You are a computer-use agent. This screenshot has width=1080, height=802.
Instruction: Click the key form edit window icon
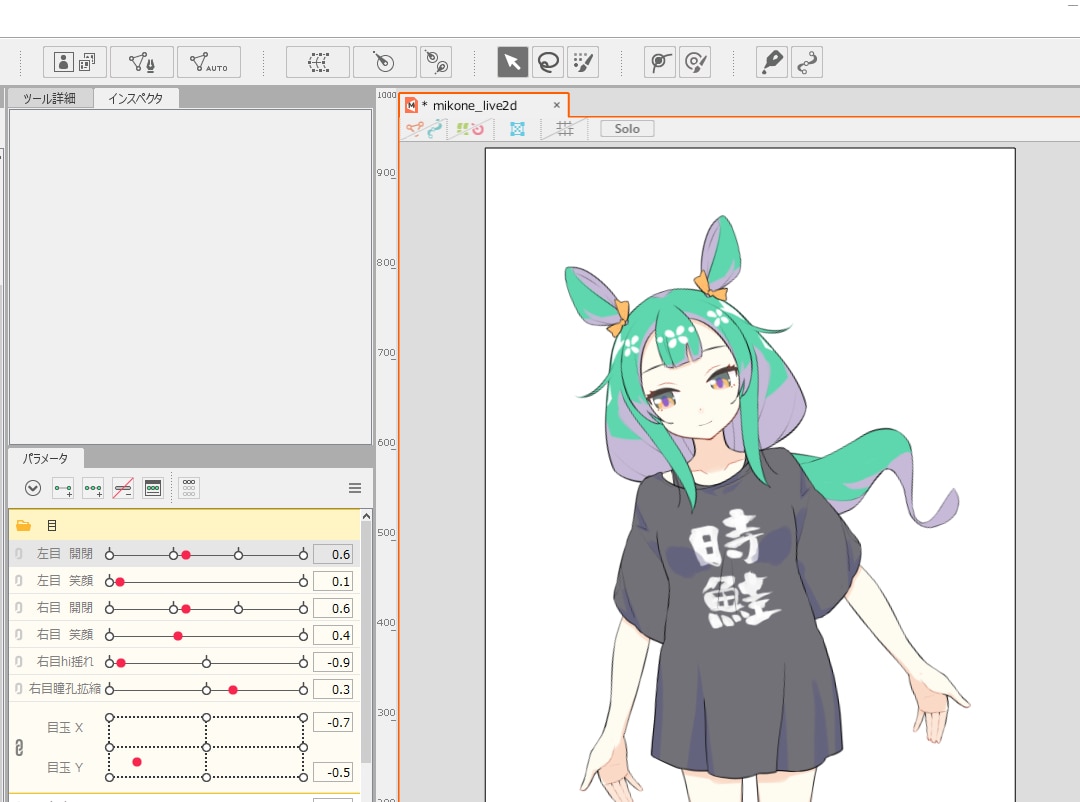coord(153,489)
